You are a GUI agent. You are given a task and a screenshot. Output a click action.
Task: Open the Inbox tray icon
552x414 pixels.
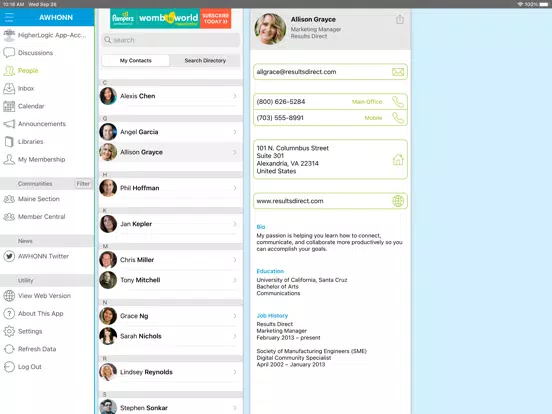click(x=9, y=88)
